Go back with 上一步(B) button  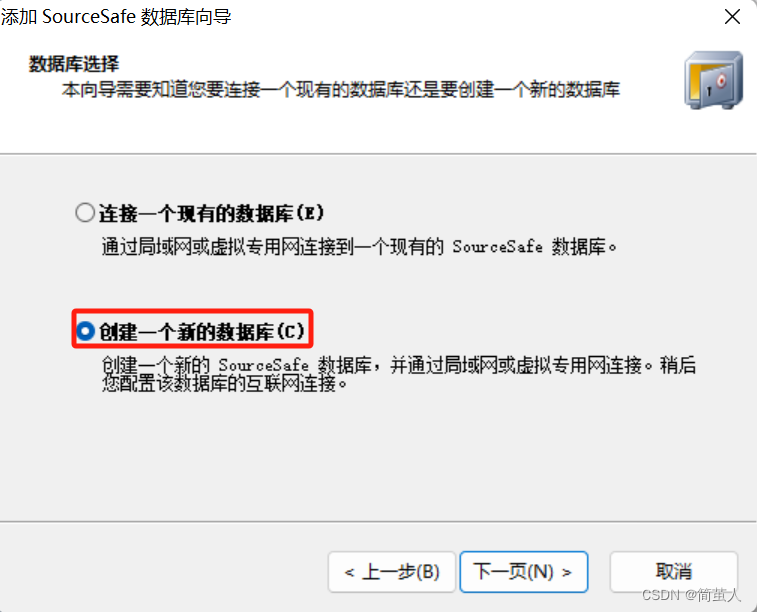(392, 572)
